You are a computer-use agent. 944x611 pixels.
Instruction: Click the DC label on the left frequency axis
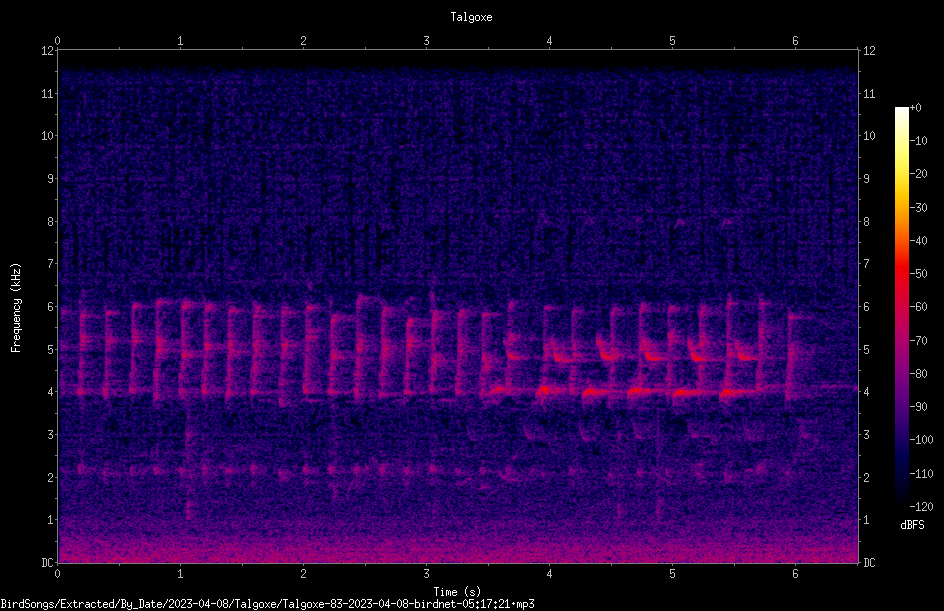47,562
